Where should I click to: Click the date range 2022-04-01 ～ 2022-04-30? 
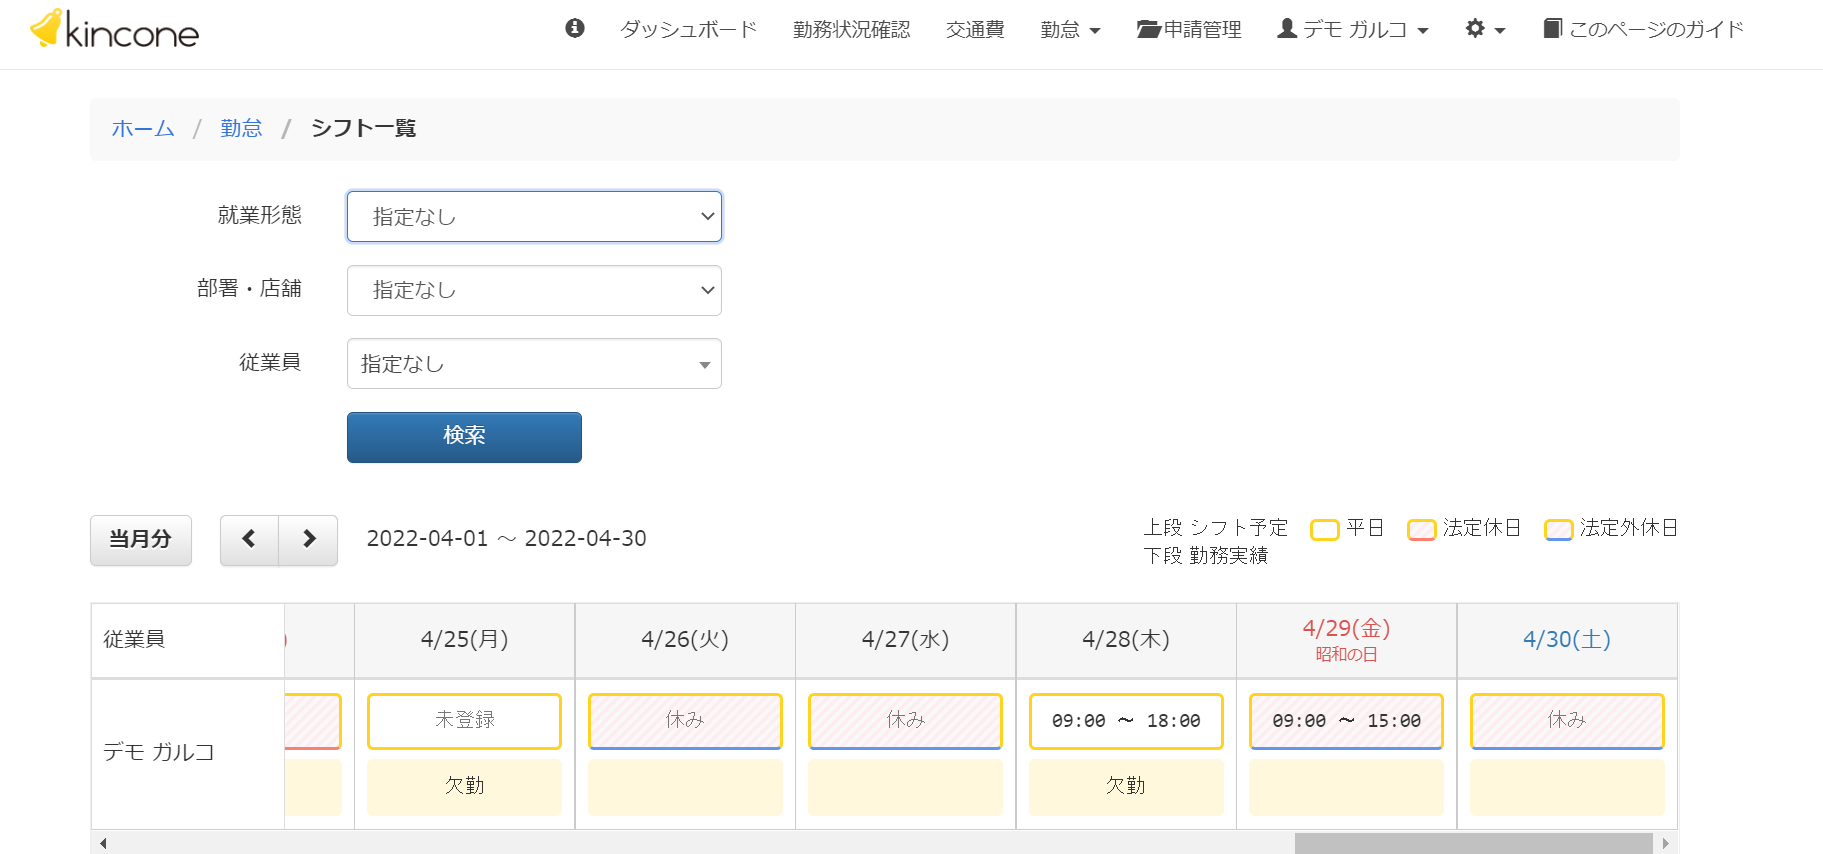tap(507, 539)
